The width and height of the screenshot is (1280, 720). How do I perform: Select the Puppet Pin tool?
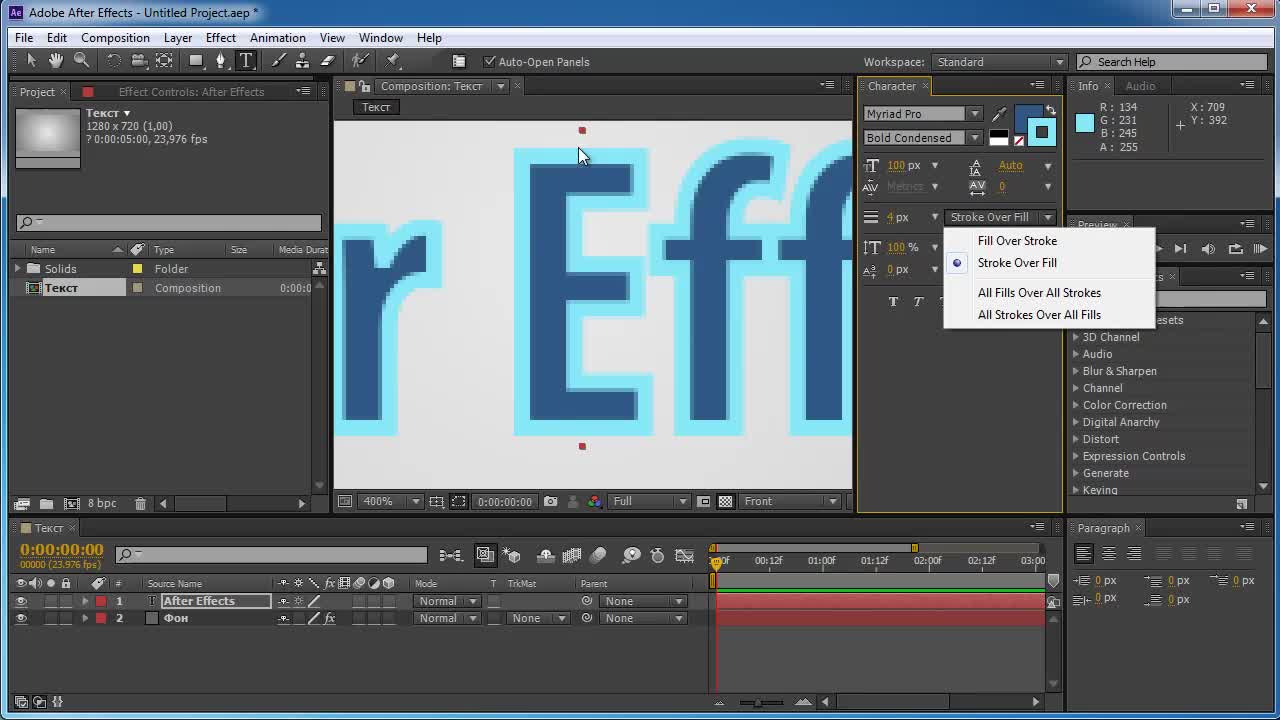tap(393, 61)
